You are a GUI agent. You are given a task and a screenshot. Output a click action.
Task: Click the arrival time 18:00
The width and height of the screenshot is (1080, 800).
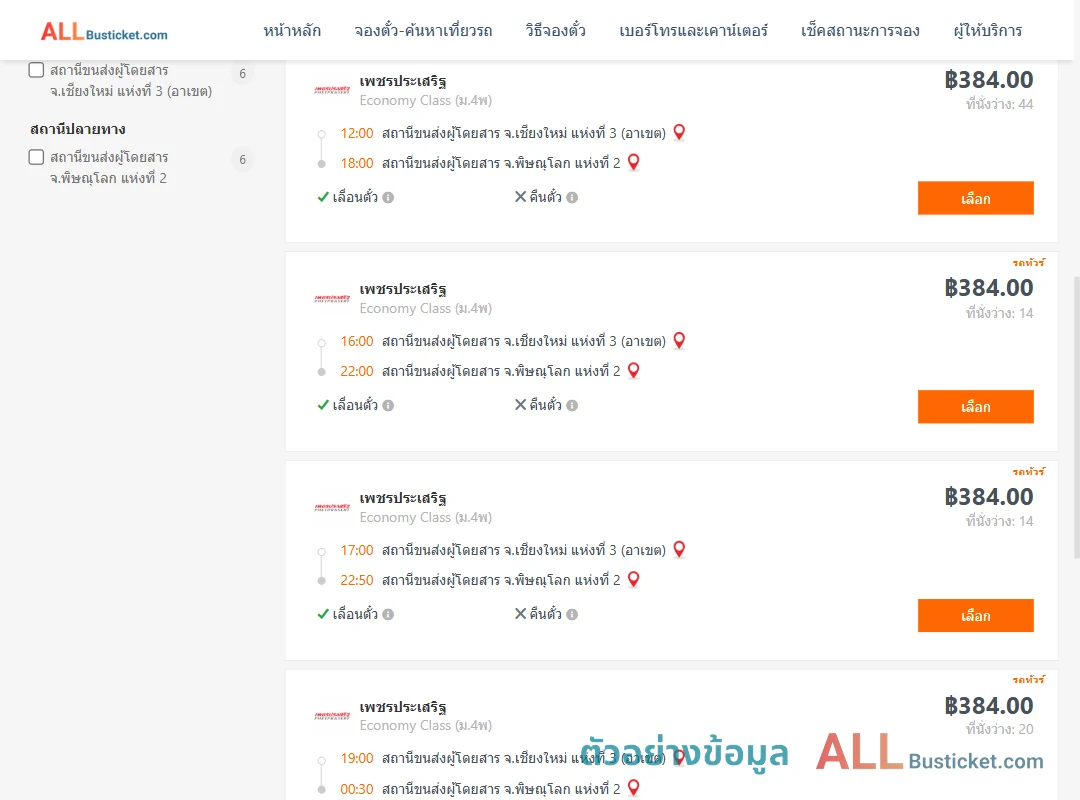357,163
